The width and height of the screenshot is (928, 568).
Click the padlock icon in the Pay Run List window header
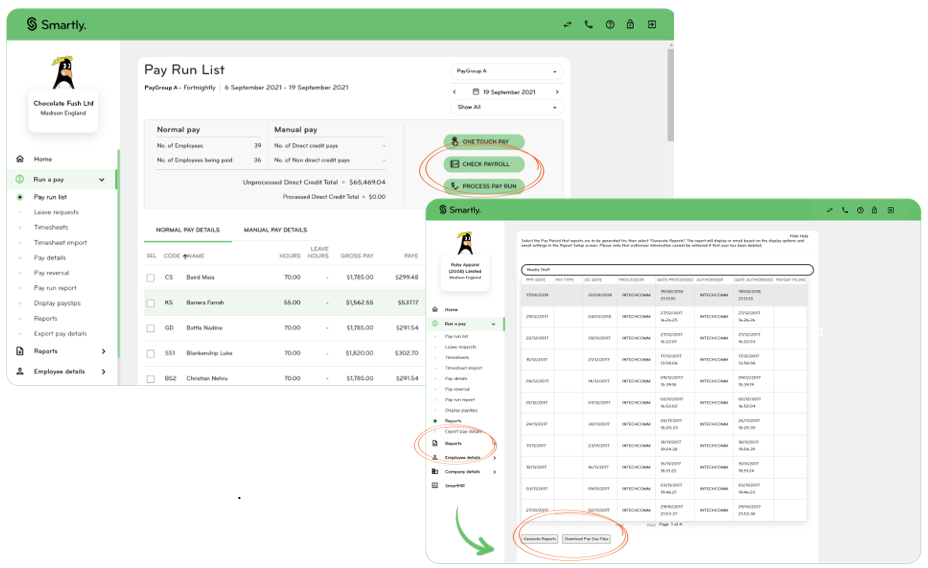click(630, 24)
